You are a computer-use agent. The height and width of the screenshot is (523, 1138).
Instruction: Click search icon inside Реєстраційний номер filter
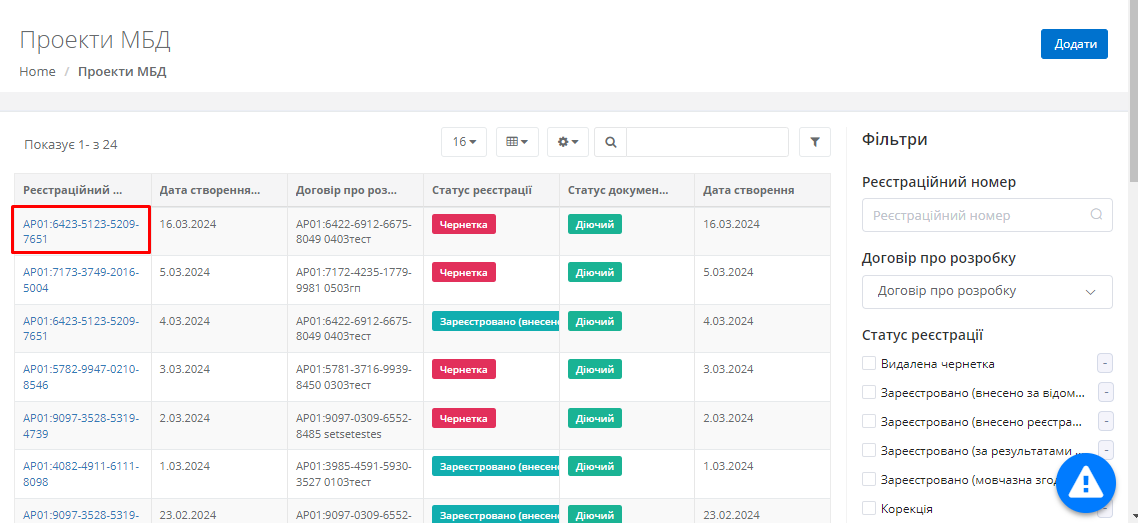click(1096, 215)
